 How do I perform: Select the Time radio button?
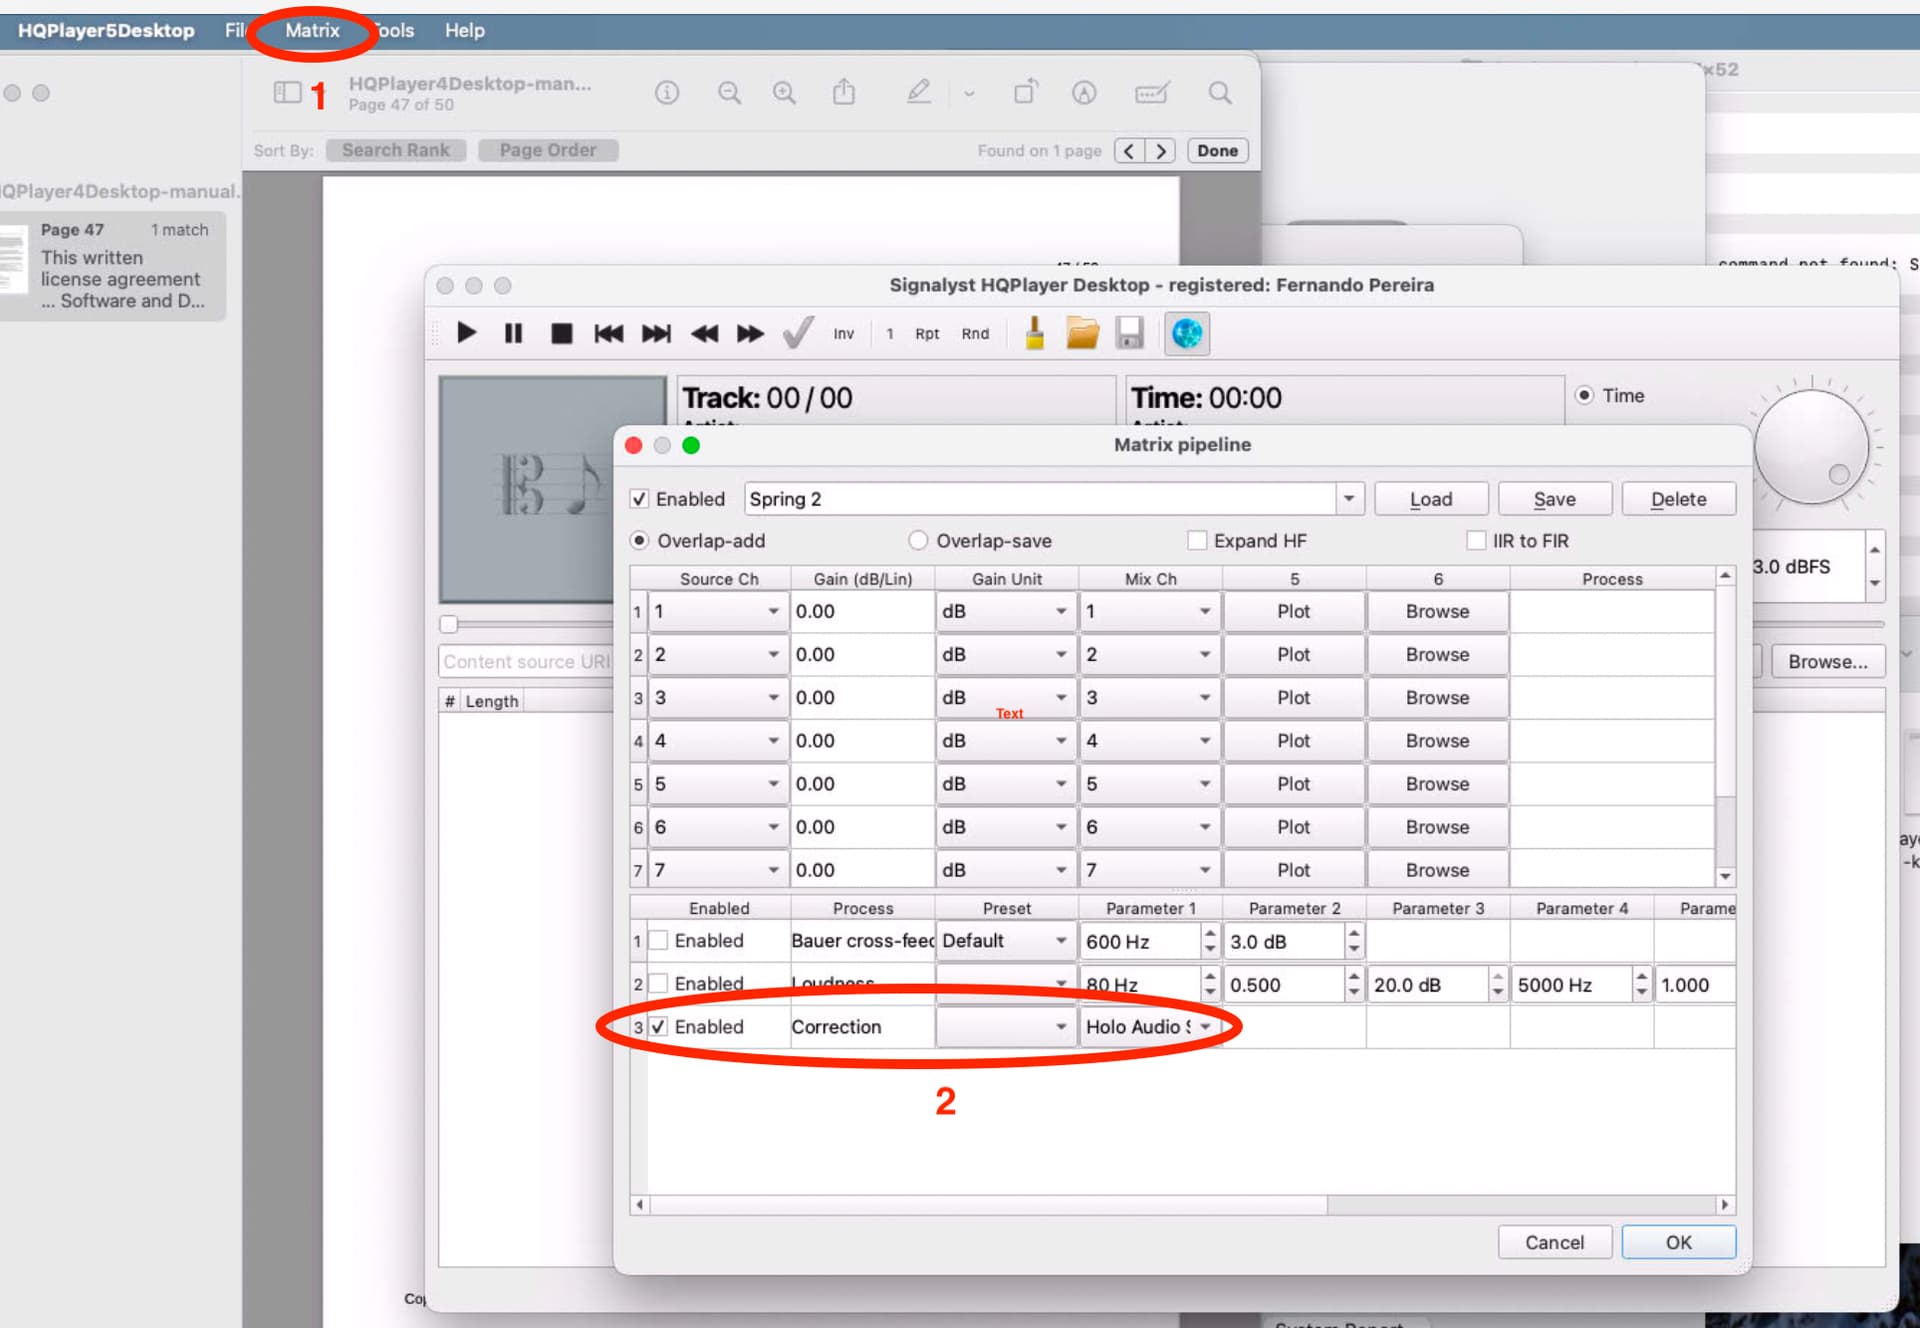click(1585, 395)
